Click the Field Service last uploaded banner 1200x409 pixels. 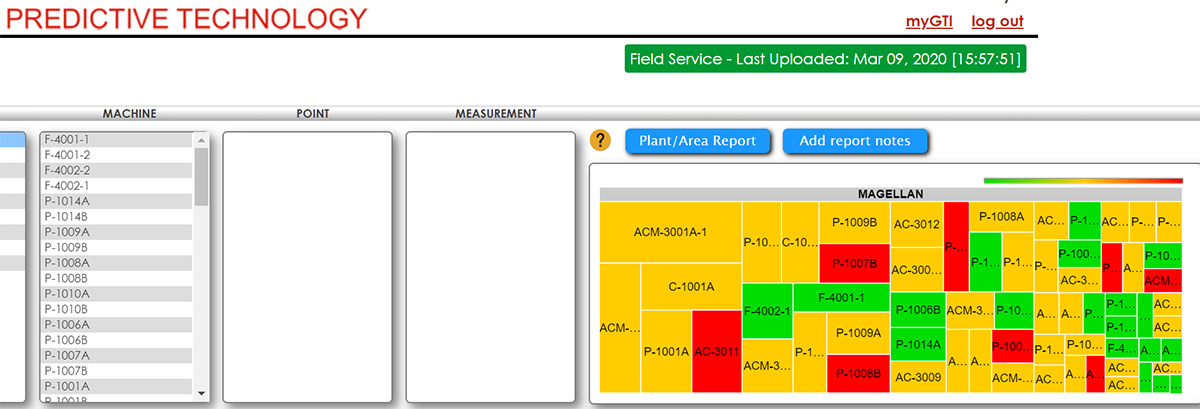[825, 59]
